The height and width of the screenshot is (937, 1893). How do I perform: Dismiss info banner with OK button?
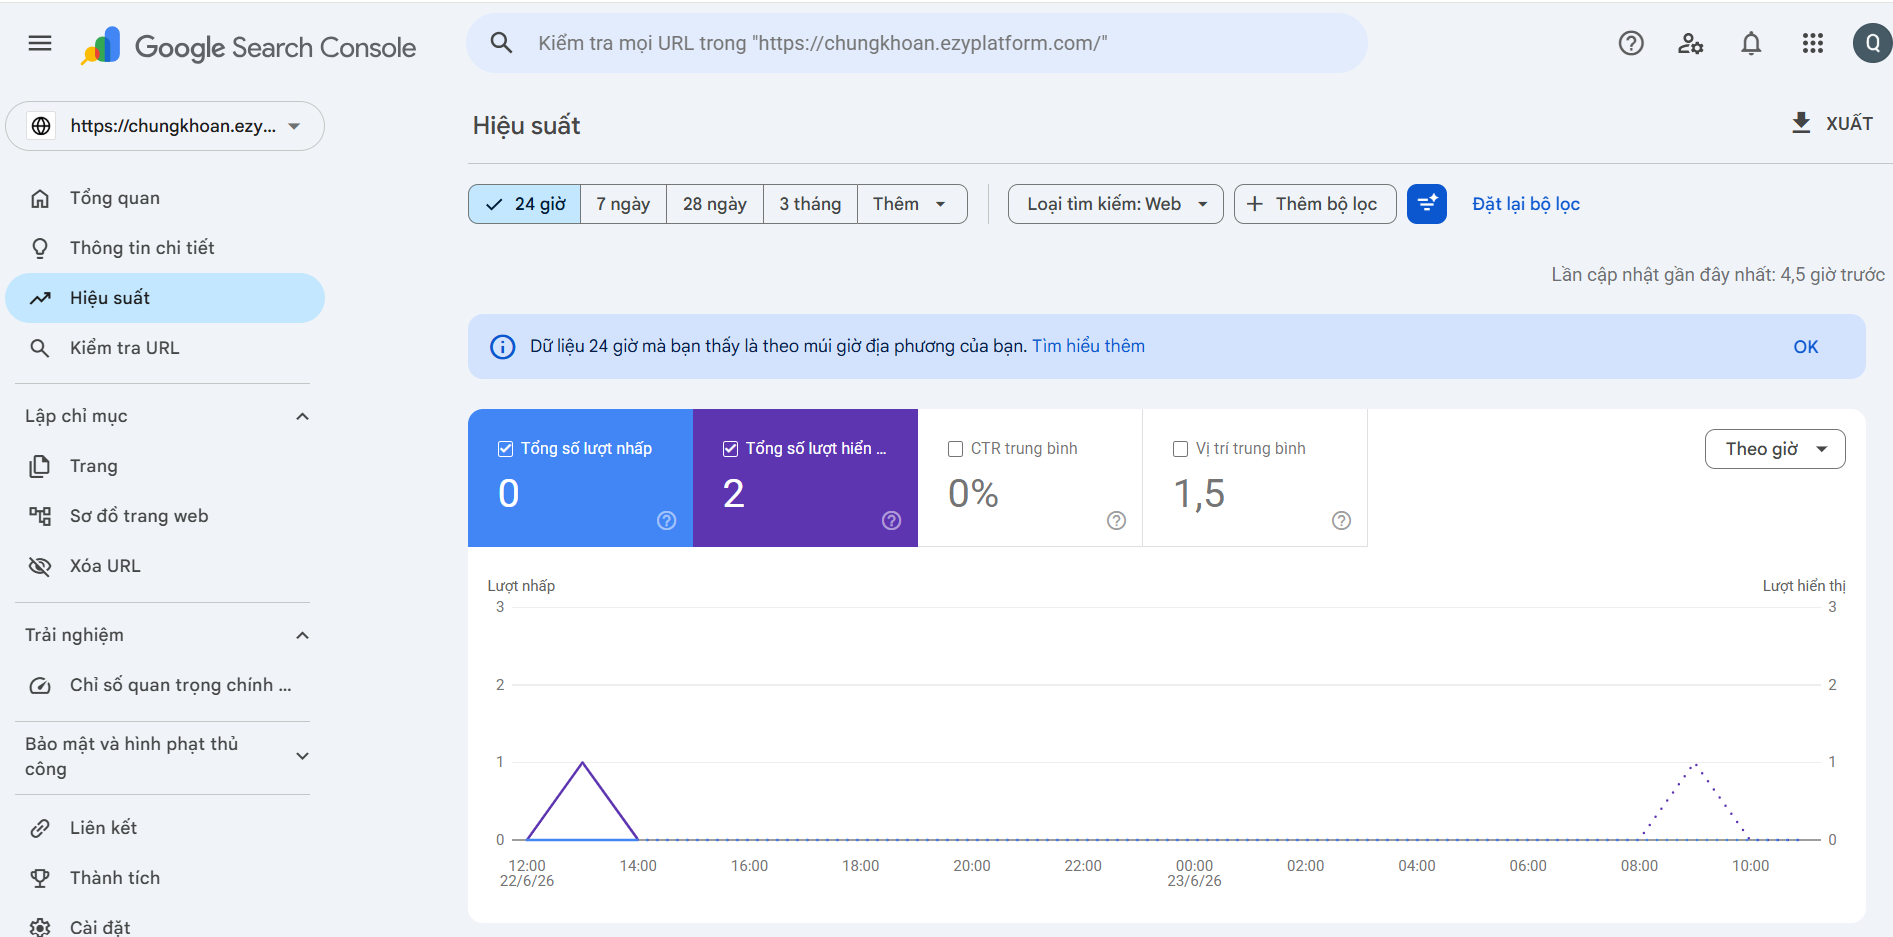[x=1805, y=347]
